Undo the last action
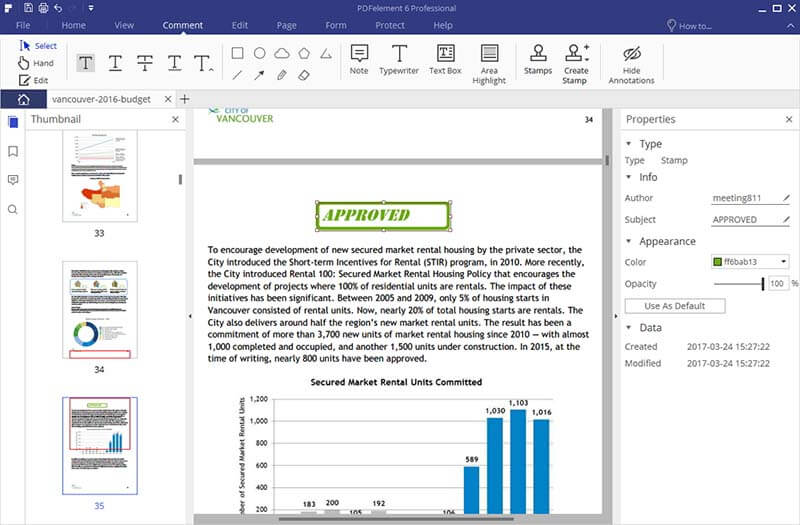The width and height of the screenshot is (800, 525). pyautogui.click(x=58, y=8)
